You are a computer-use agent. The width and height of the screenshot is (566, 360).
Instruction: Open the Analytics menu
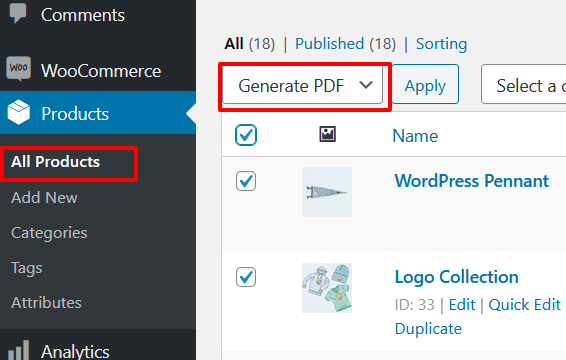pos(75,351)
